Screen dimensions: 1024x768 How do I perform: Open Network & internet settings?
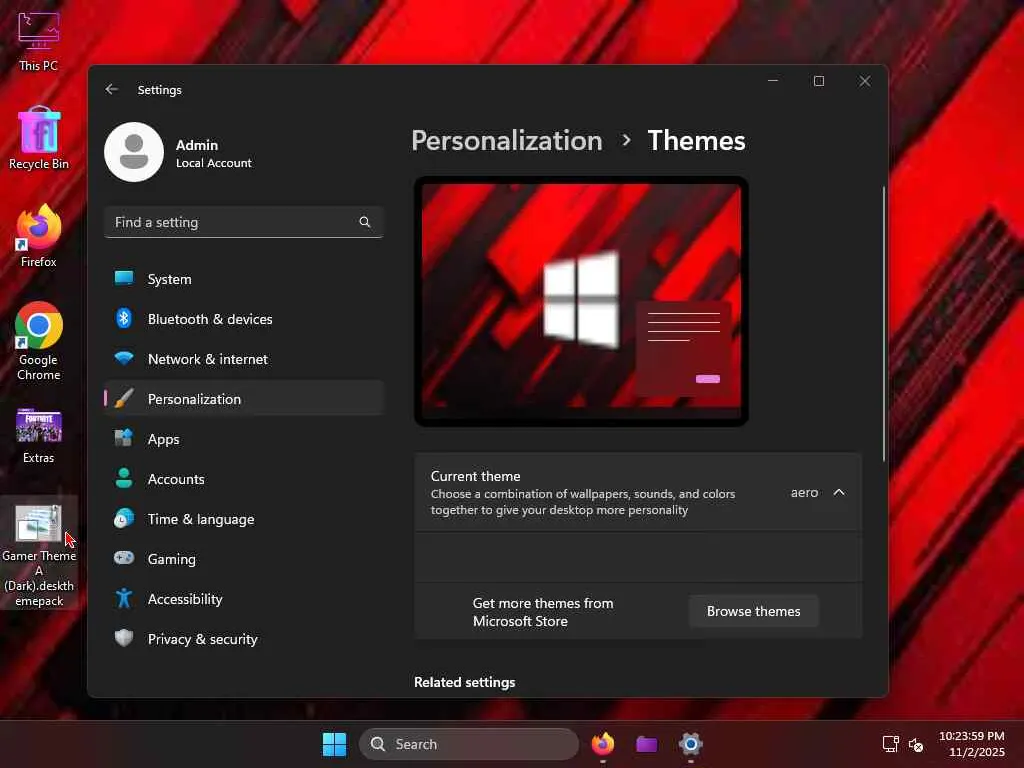tap(244, 359)
